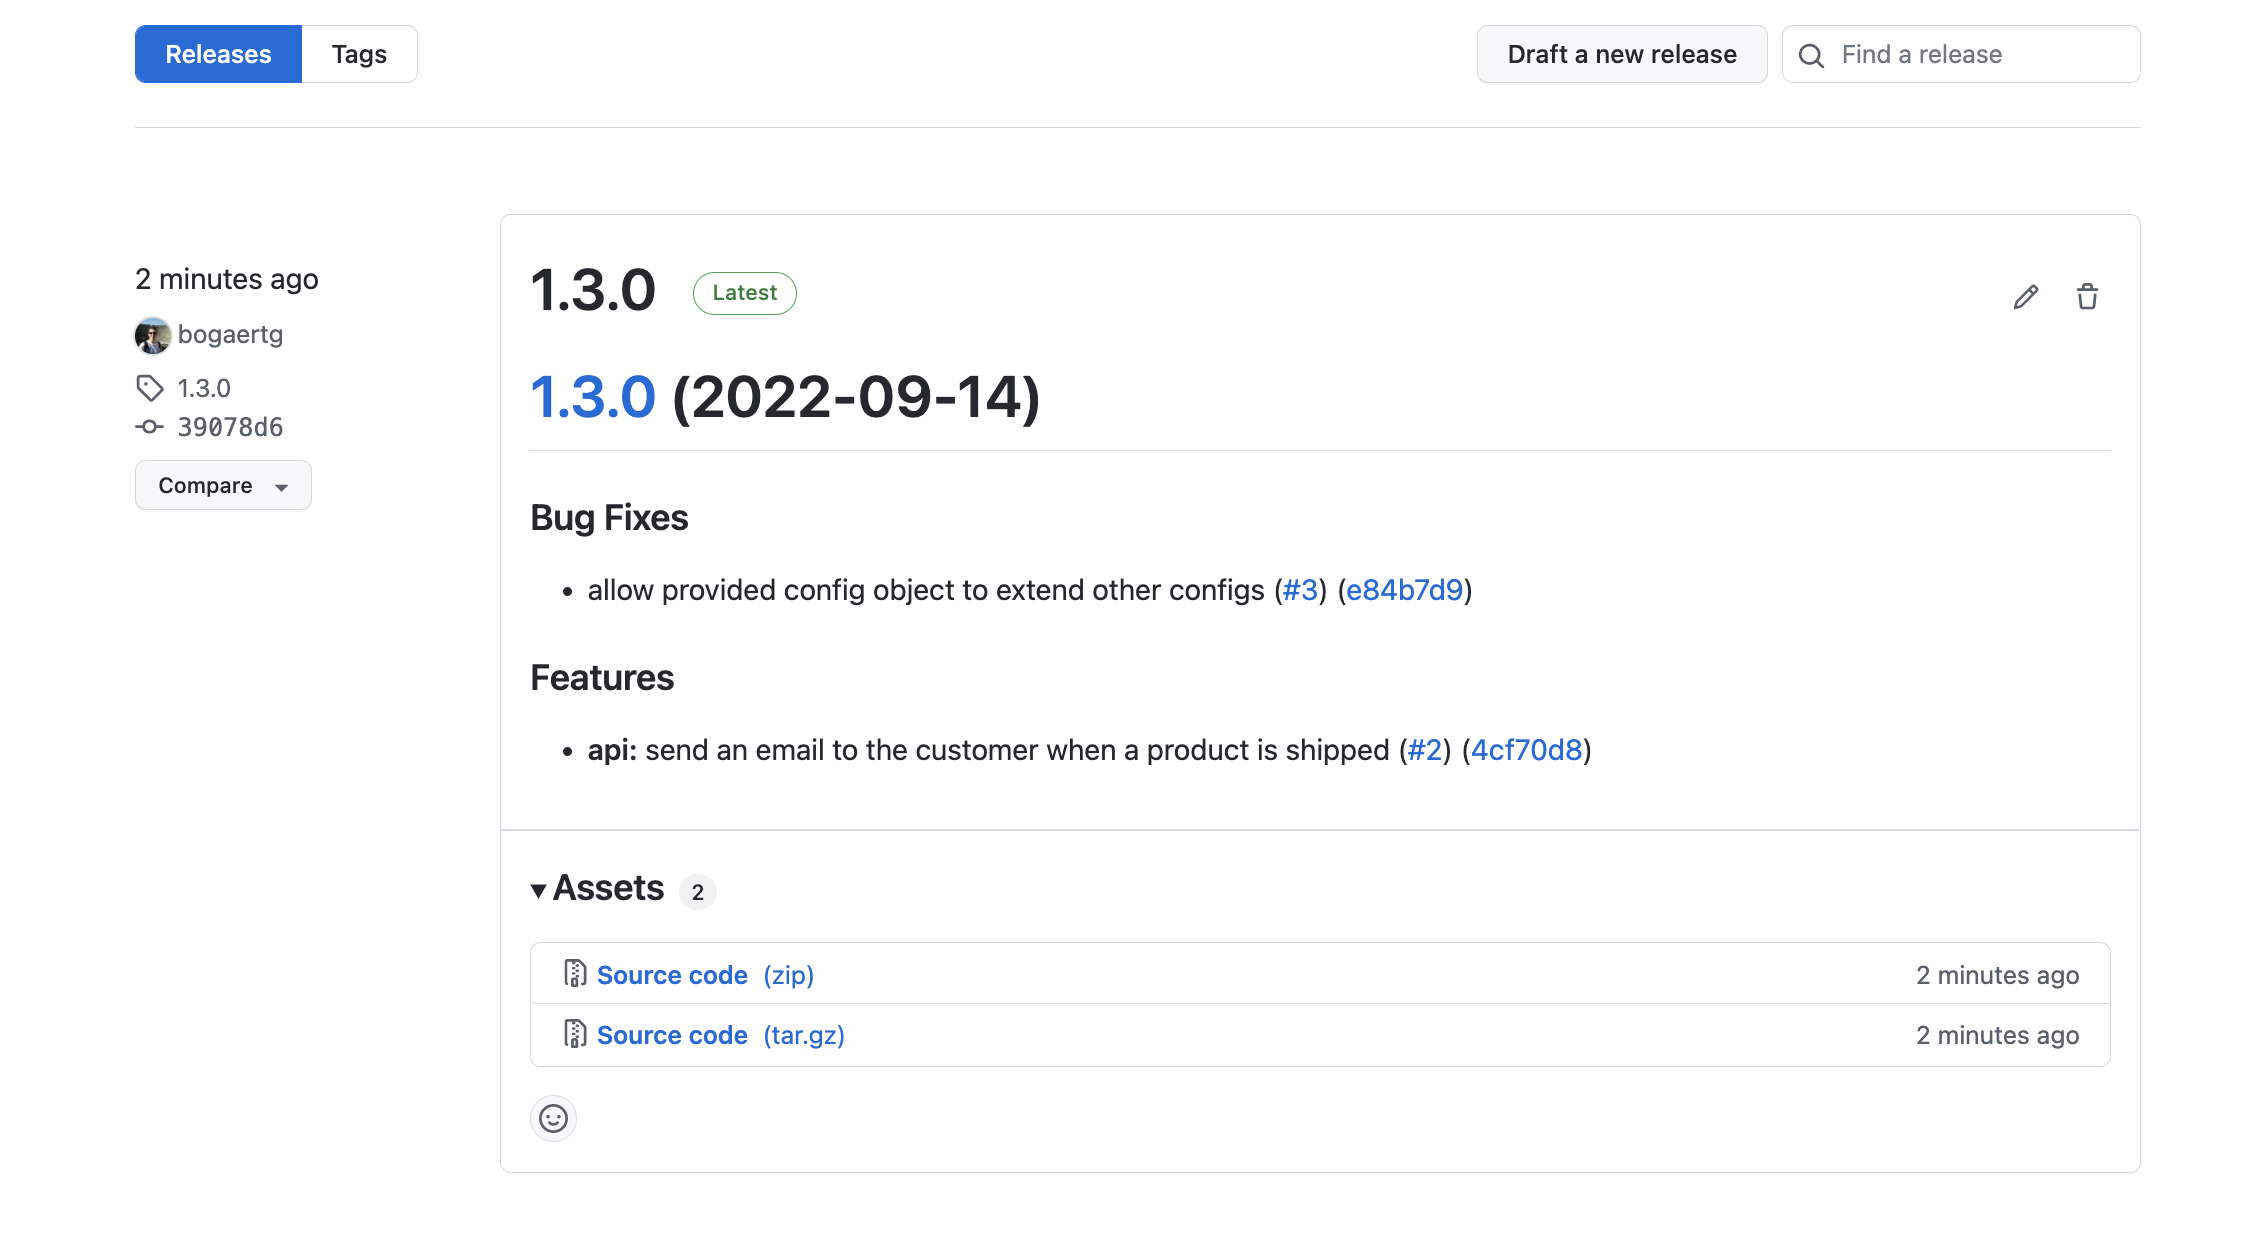Switch to the Tags tab
The height and width of the screenshot is (1244, 2246).
pyautogui.click(x=359, y=54)
